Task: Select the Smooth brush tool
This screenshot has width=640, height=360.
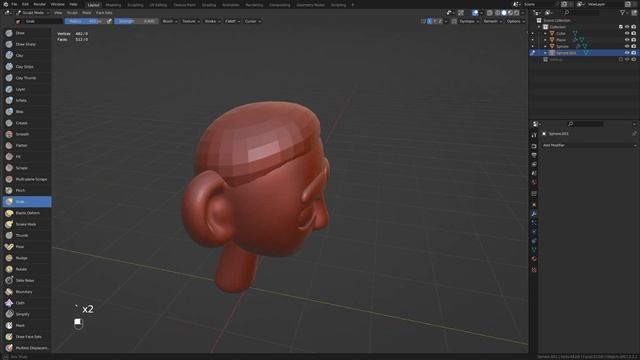Action: (27, 134)
